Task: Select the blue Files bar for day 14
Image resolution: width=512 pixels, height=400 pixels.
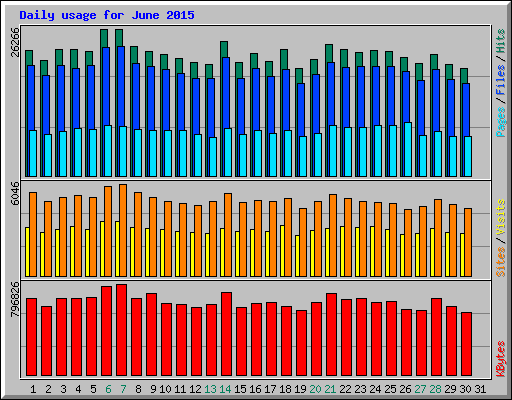Action: coord(226,93)
